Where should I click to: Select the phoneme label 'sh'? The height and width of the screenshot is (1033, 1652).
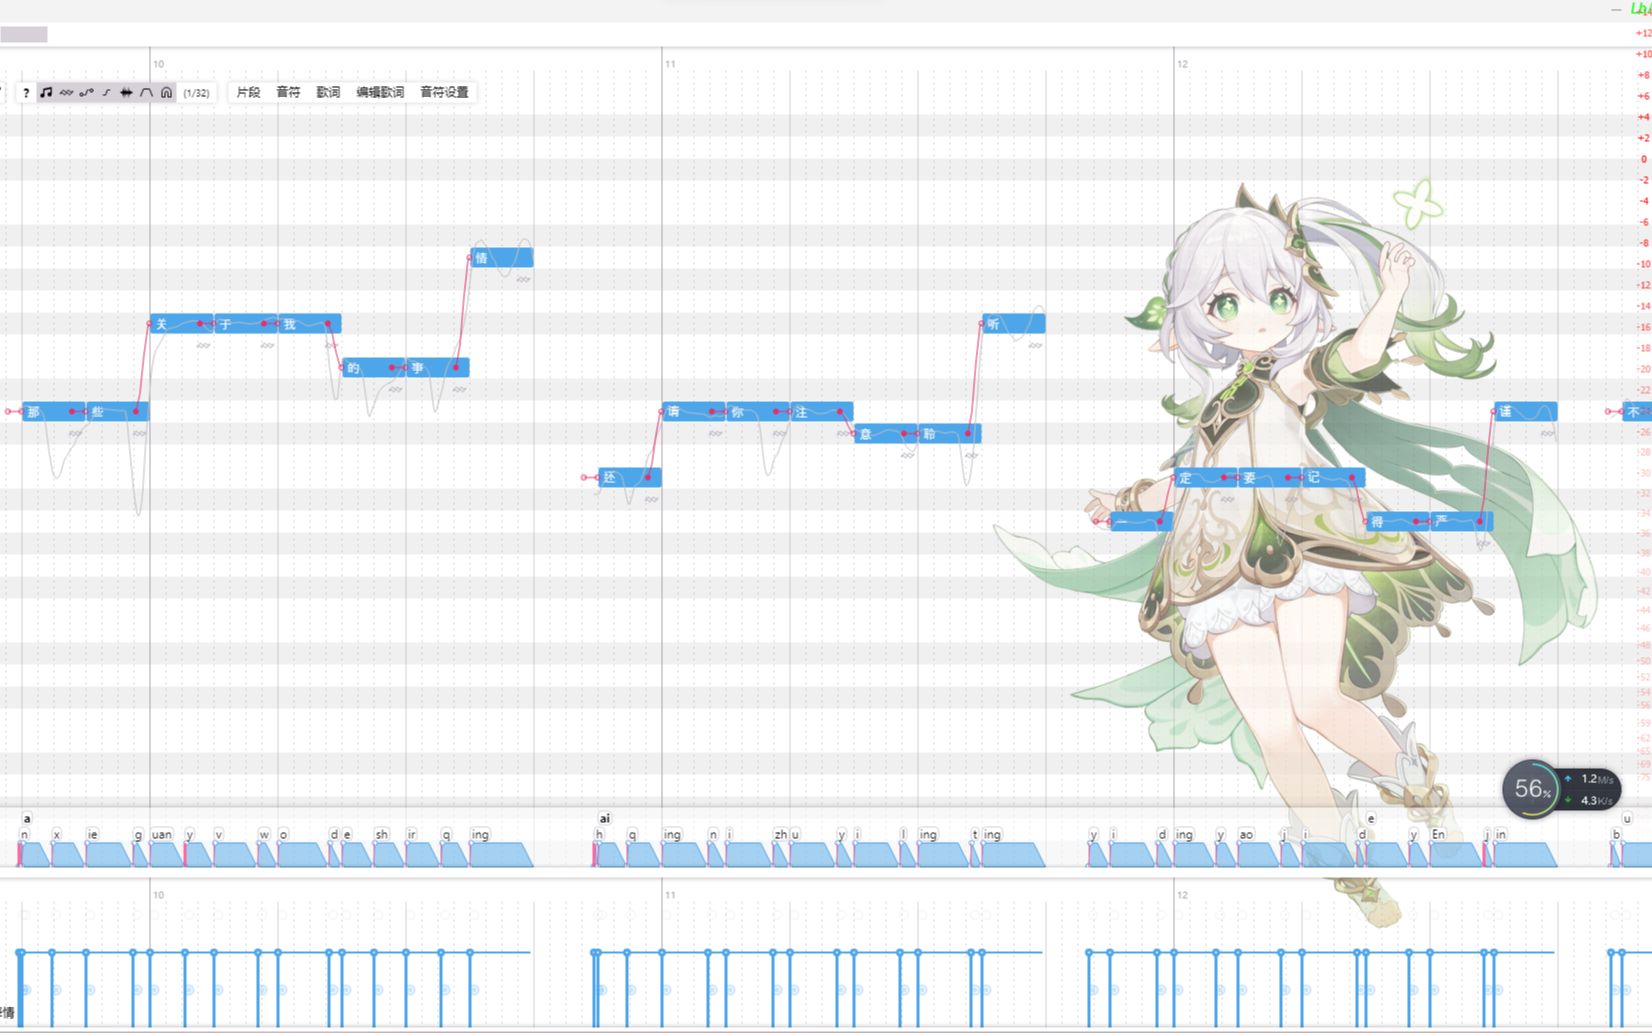(382, 834)
